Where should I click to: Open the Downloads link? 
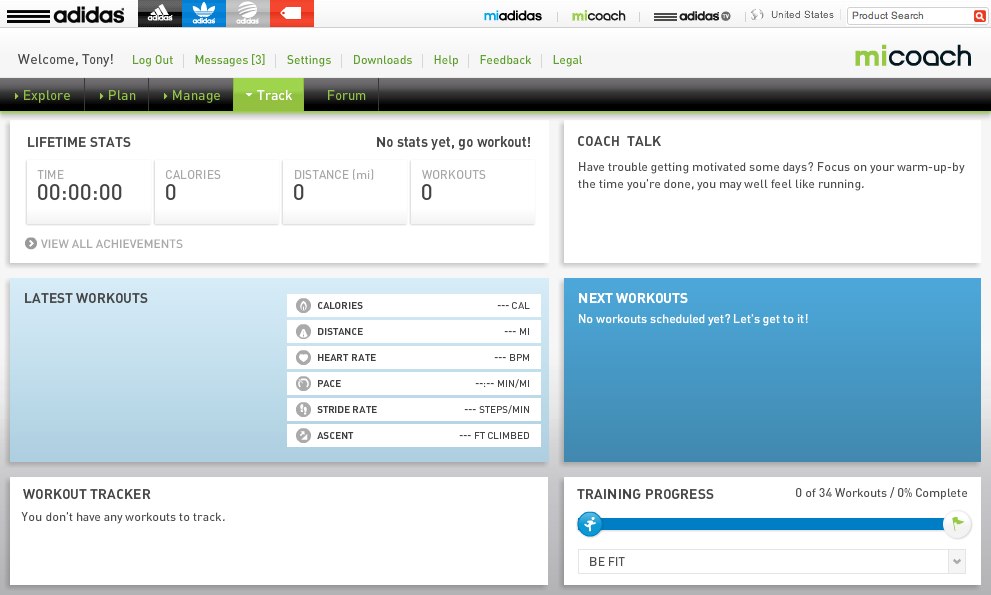pos(382,60)
